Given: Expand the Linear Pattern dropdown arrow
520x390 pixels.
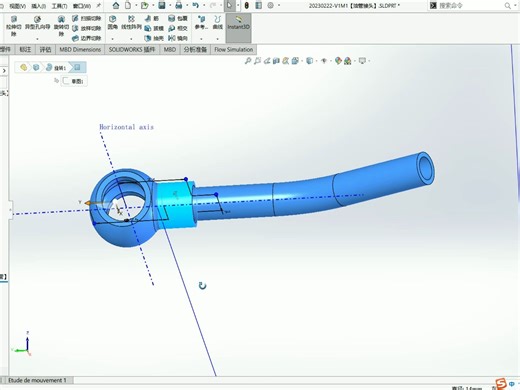Looking at the screenshot, I should 131,39.
